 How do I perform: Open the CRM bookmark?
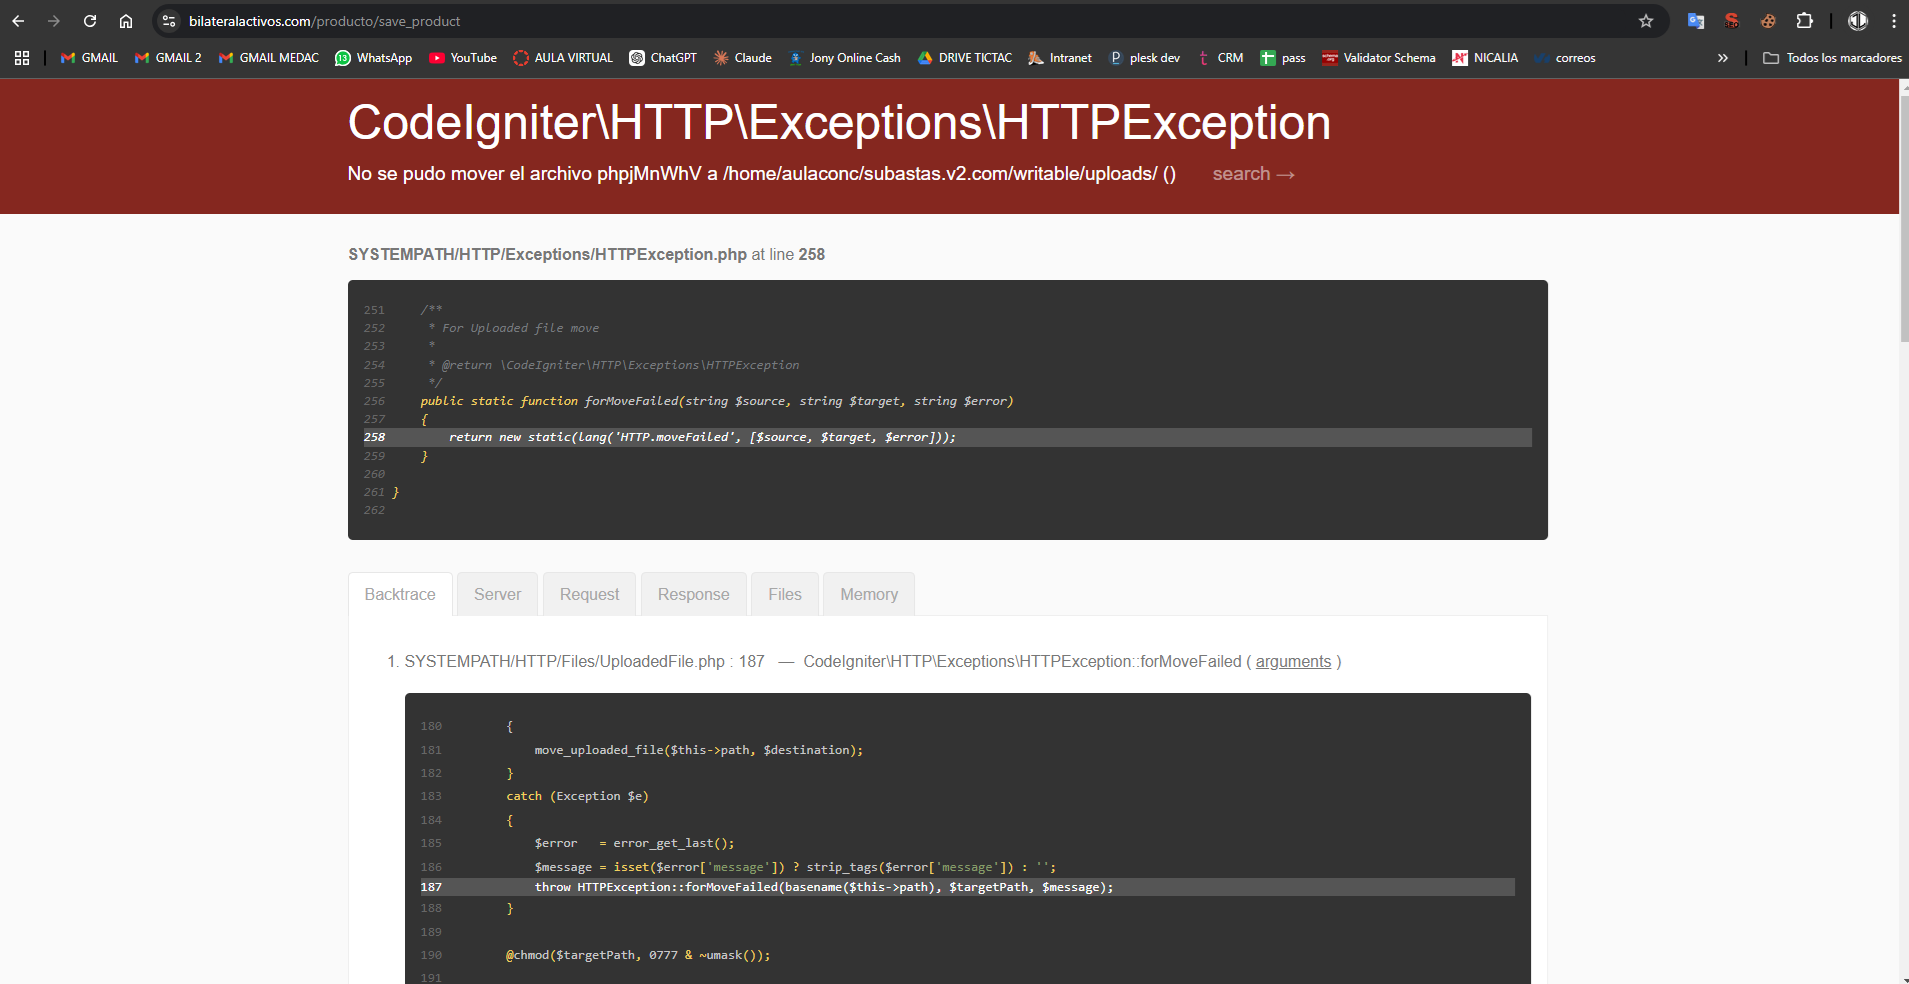(1220, 58)
